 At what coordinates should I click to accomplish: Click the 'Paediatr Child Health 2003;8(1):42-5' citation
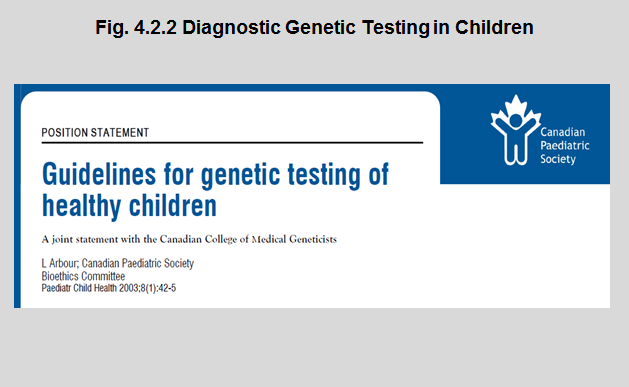pos(109,288)
